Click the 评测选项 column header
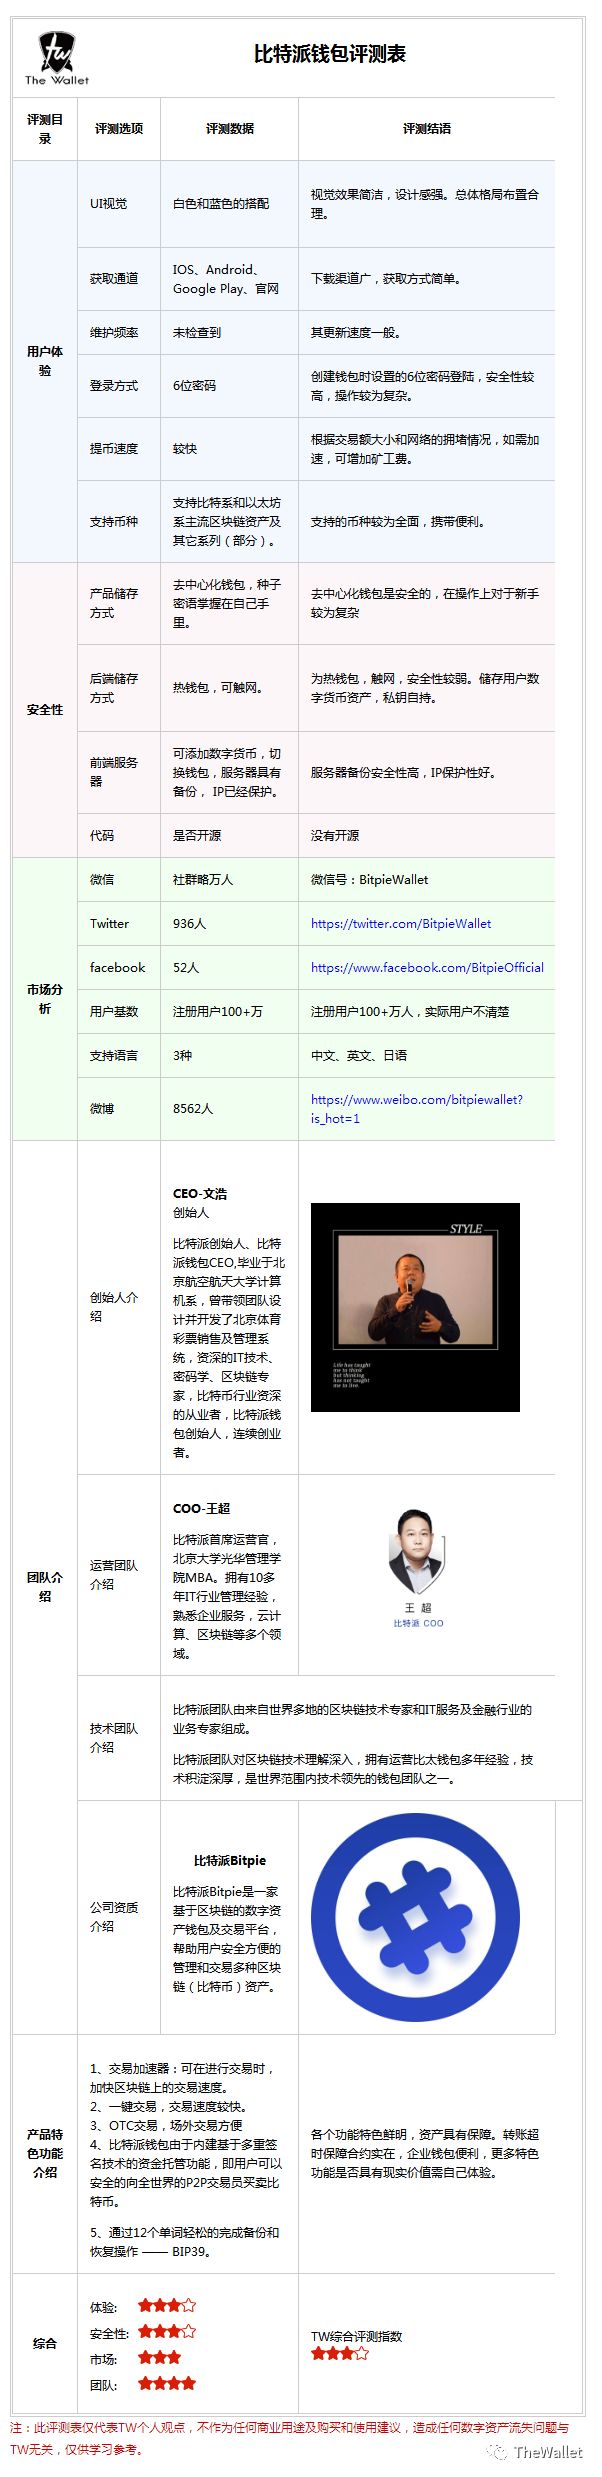This screenshot has width=602, height=2477. (119, 128)
